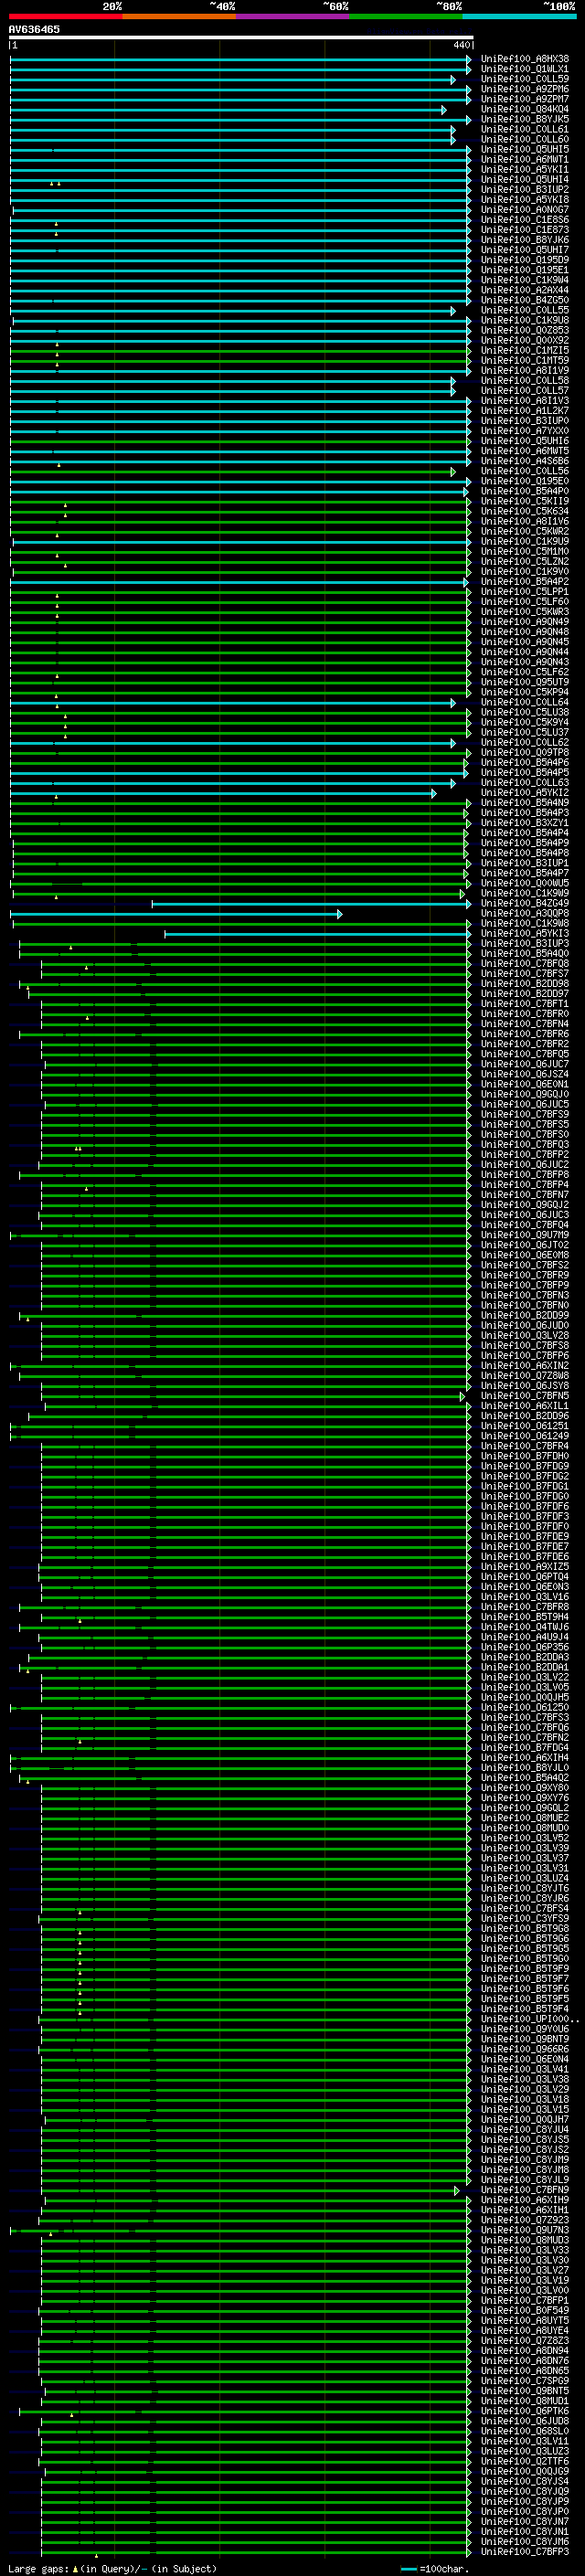Open hit UniRef100_Q6JUC7
585x2576 pixels.
(x=525, y=1064)
